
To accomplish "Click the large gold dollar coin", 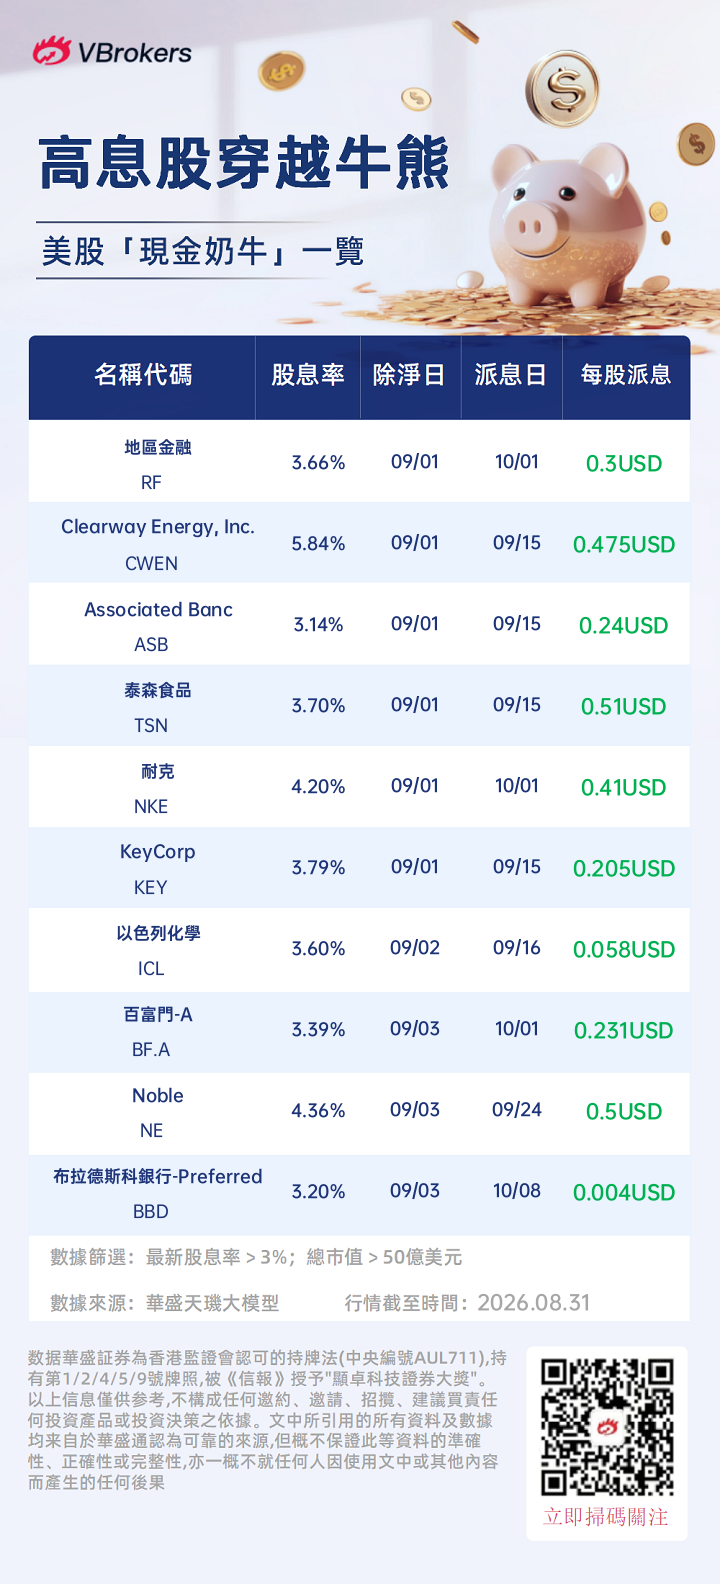I will [562, 88].
